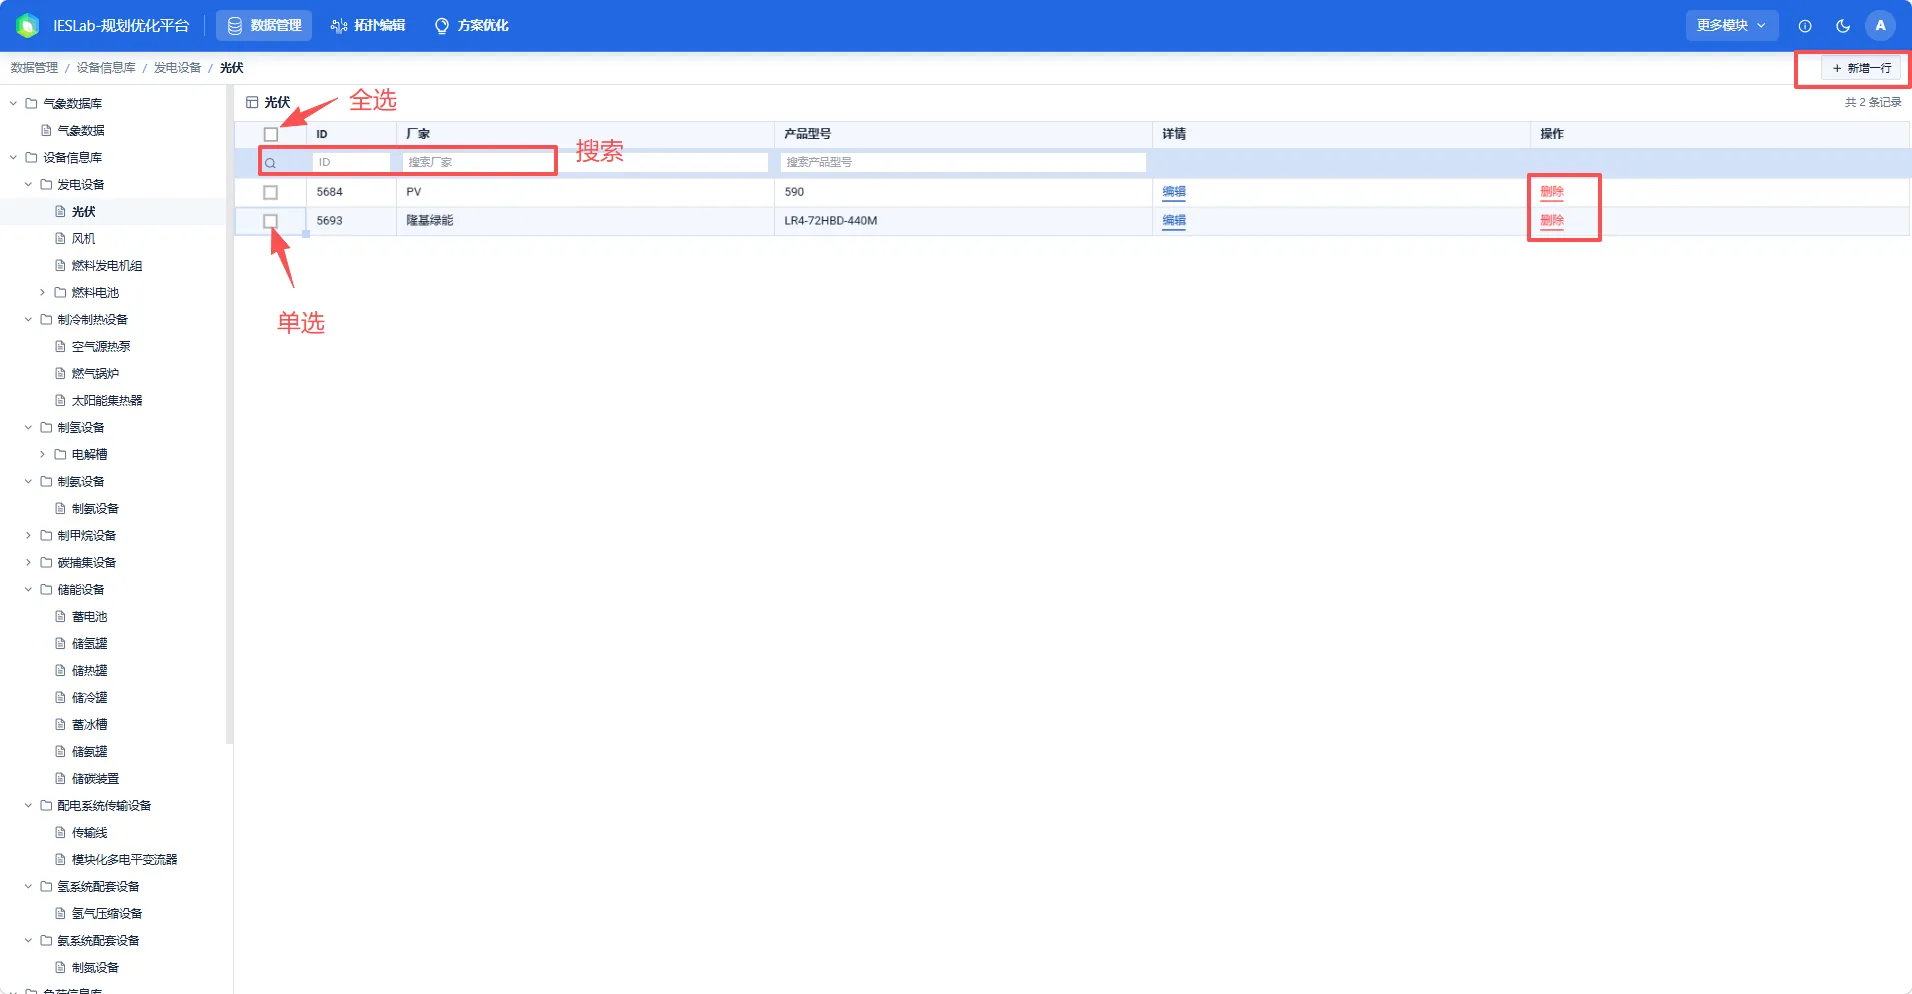Open the 方案优化 tab
Image resolution: width=1912 pixels, height=994 pixels.
pyautogui.click(x=471, y=26)
